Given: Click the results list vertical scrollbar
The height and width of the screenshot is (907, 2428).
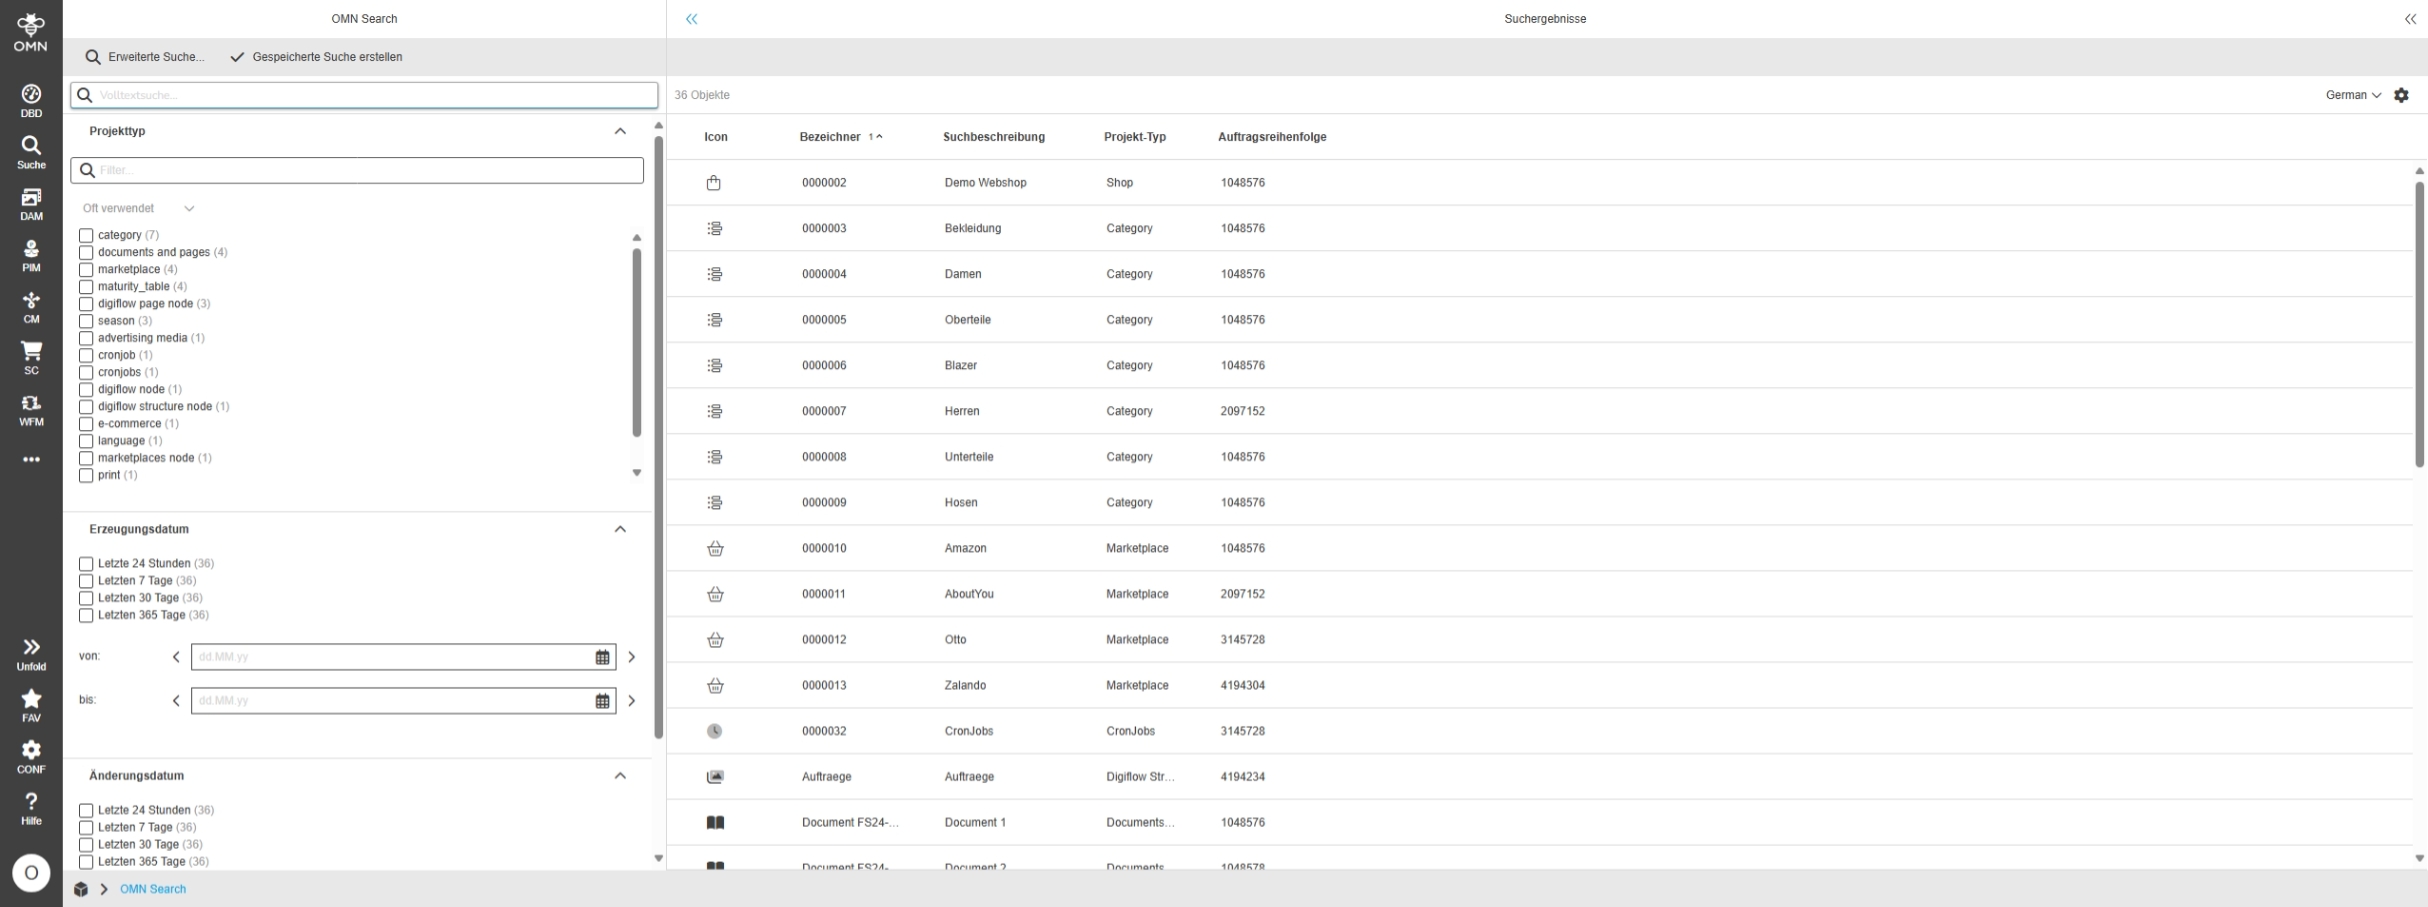Looking at the screenshot, I should pos(2419,325).
